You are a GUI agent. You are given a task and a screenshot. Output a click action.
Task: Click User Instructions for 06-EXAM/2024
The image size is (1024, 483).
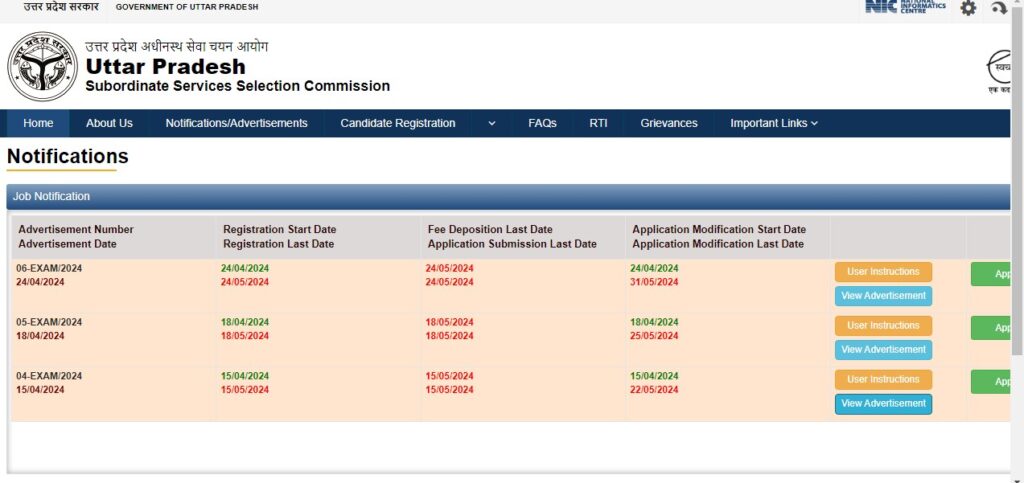pyautogui.click(x=883, y=272)
